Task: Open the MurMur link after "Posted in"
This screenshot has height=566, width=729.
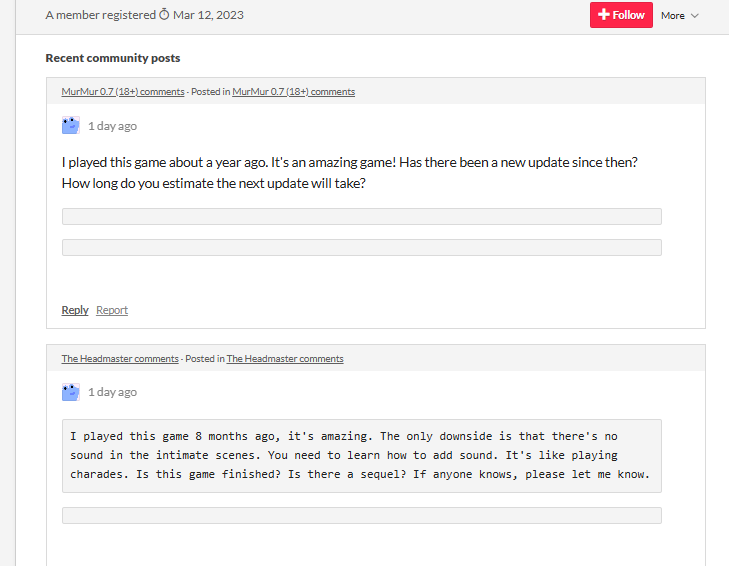Action: click(293, 92)
